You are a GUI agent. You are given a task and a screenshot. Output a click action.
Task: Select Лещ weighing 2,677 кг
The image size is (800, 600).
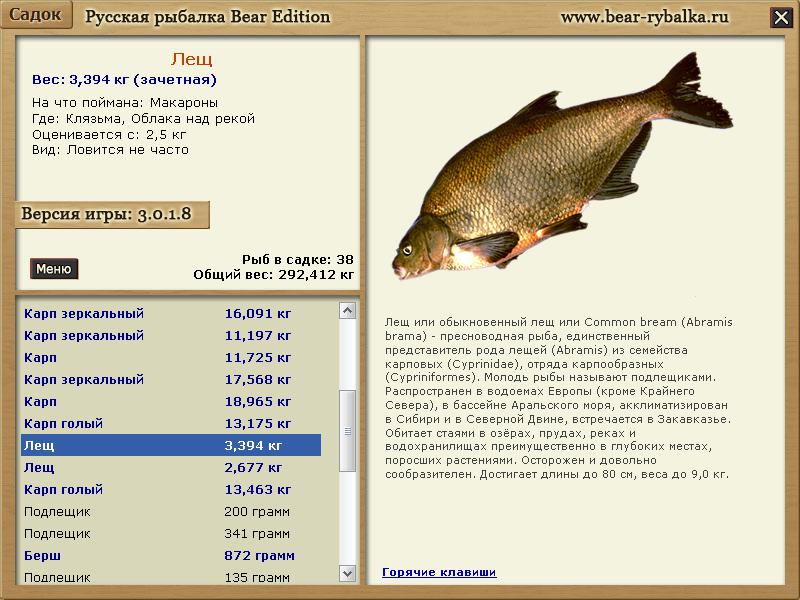pos(170,468)
